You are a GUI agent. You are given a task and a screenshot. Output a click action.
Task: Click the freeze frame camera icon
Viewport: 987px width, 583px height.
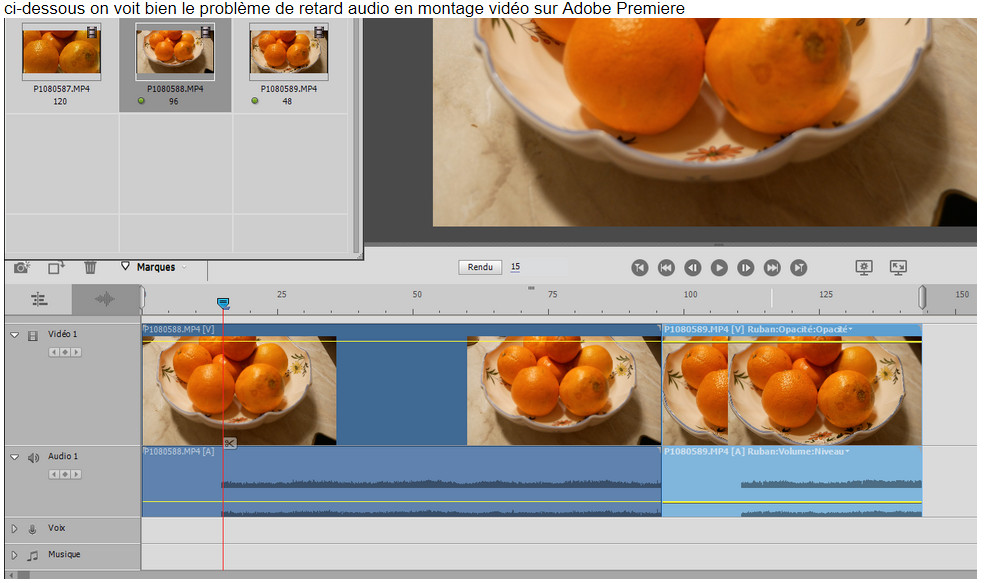tap(22, 267)
